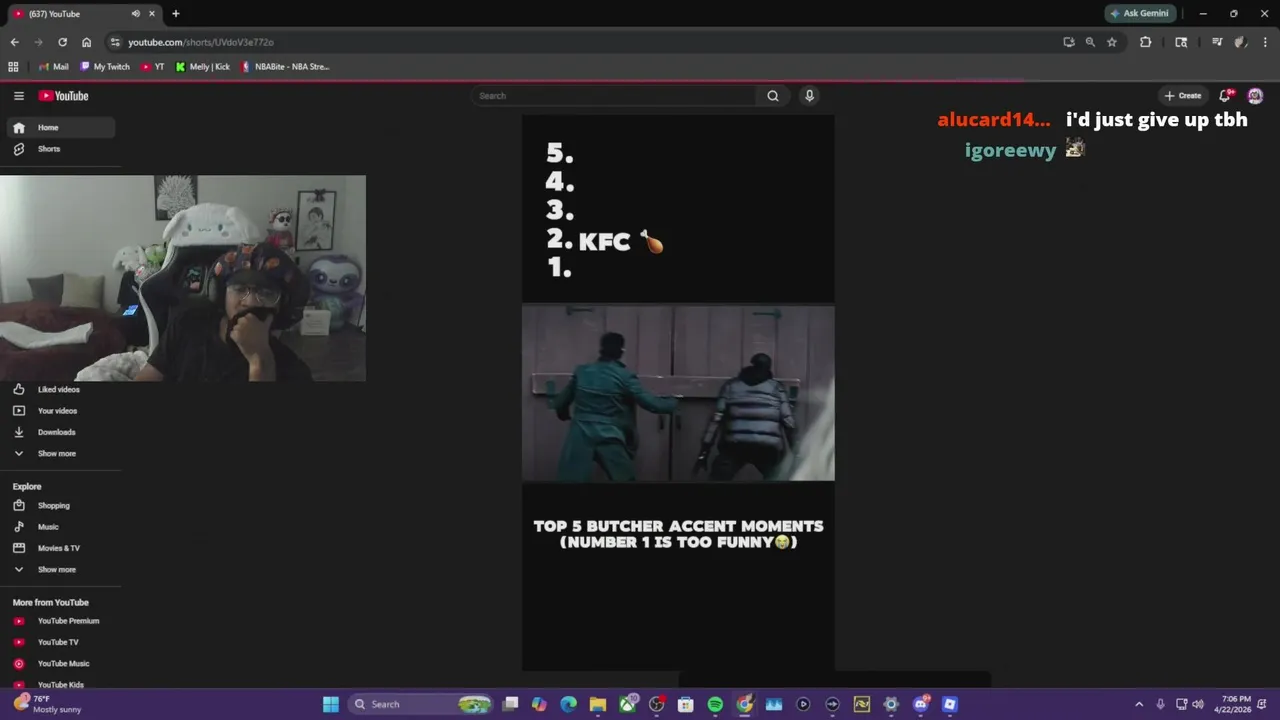The width and height of the screenshot is (1280, 720).
Task: Click the search magnifier button on YouTube
Action: point(773,96)
